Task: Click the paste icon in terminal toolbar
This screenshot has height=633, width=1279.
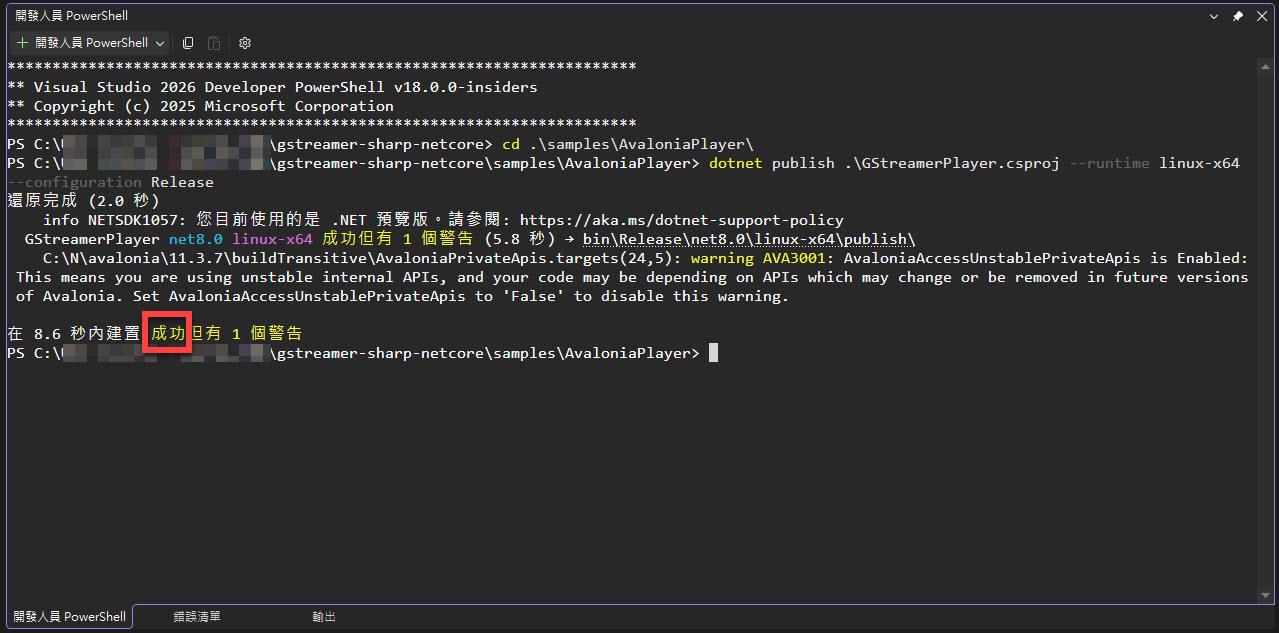Action: pos(214,43)
